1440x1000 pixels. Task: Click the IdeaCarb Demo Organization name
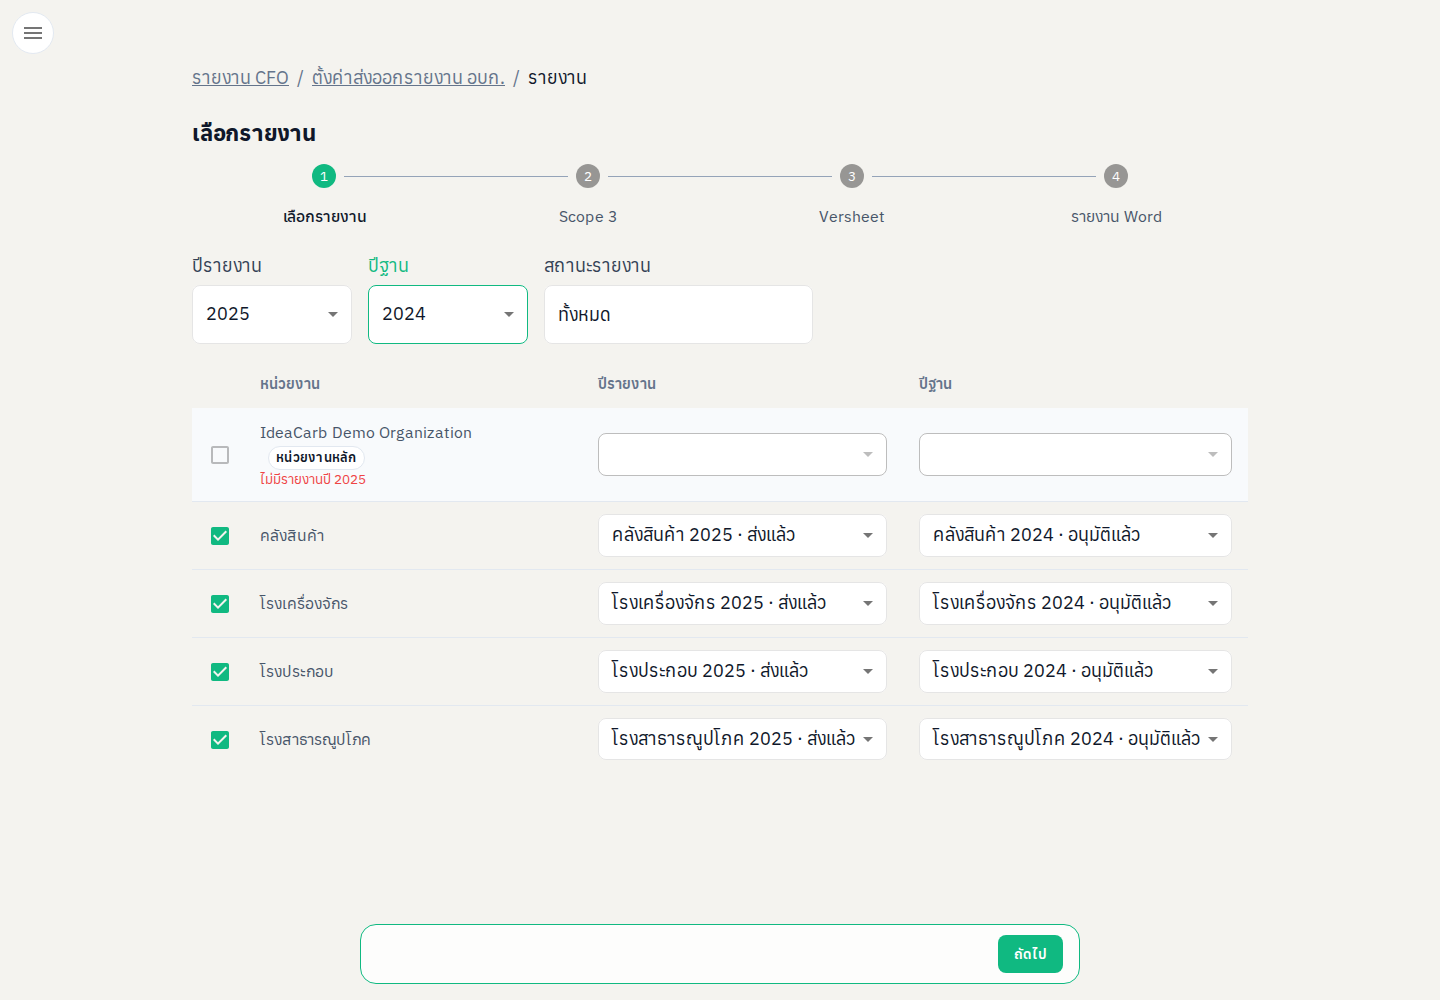point(366,433)
